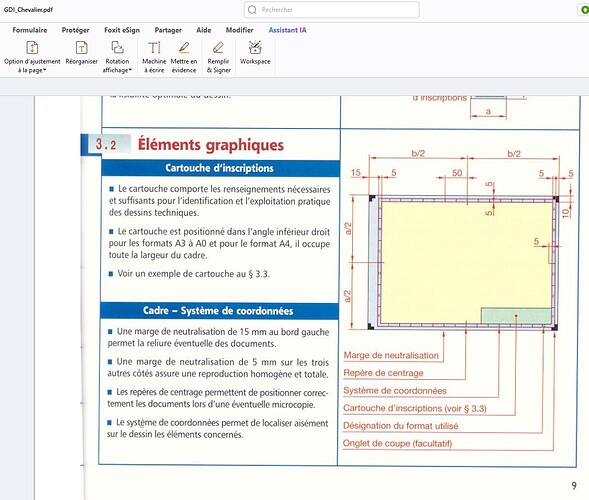Image resolution: width=589 pixels, height=500 pixels.
Task: Click the GDI_Chevalier.pdf title text
Action: click(x=28, y=10)
